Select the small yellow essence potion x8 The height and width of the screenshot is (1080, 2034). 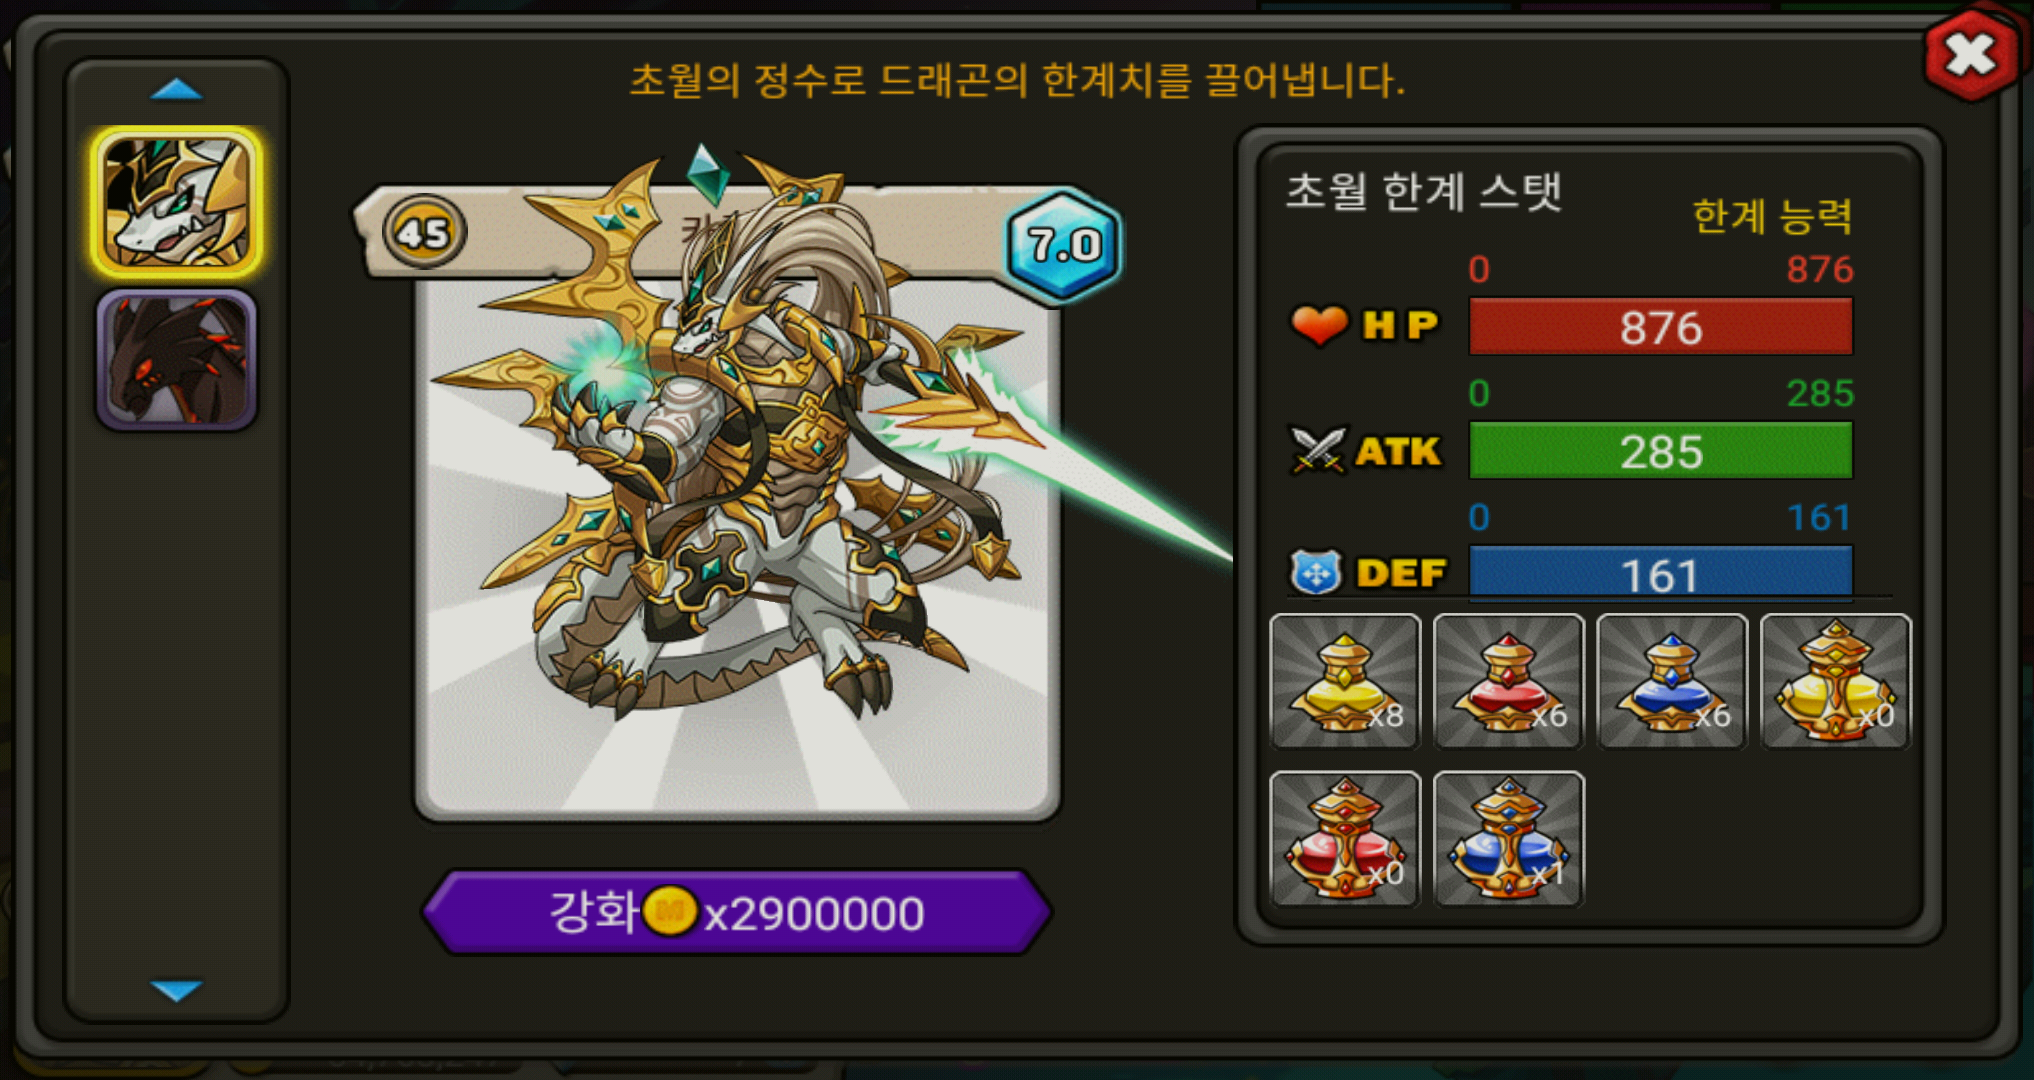[1345, 681]
